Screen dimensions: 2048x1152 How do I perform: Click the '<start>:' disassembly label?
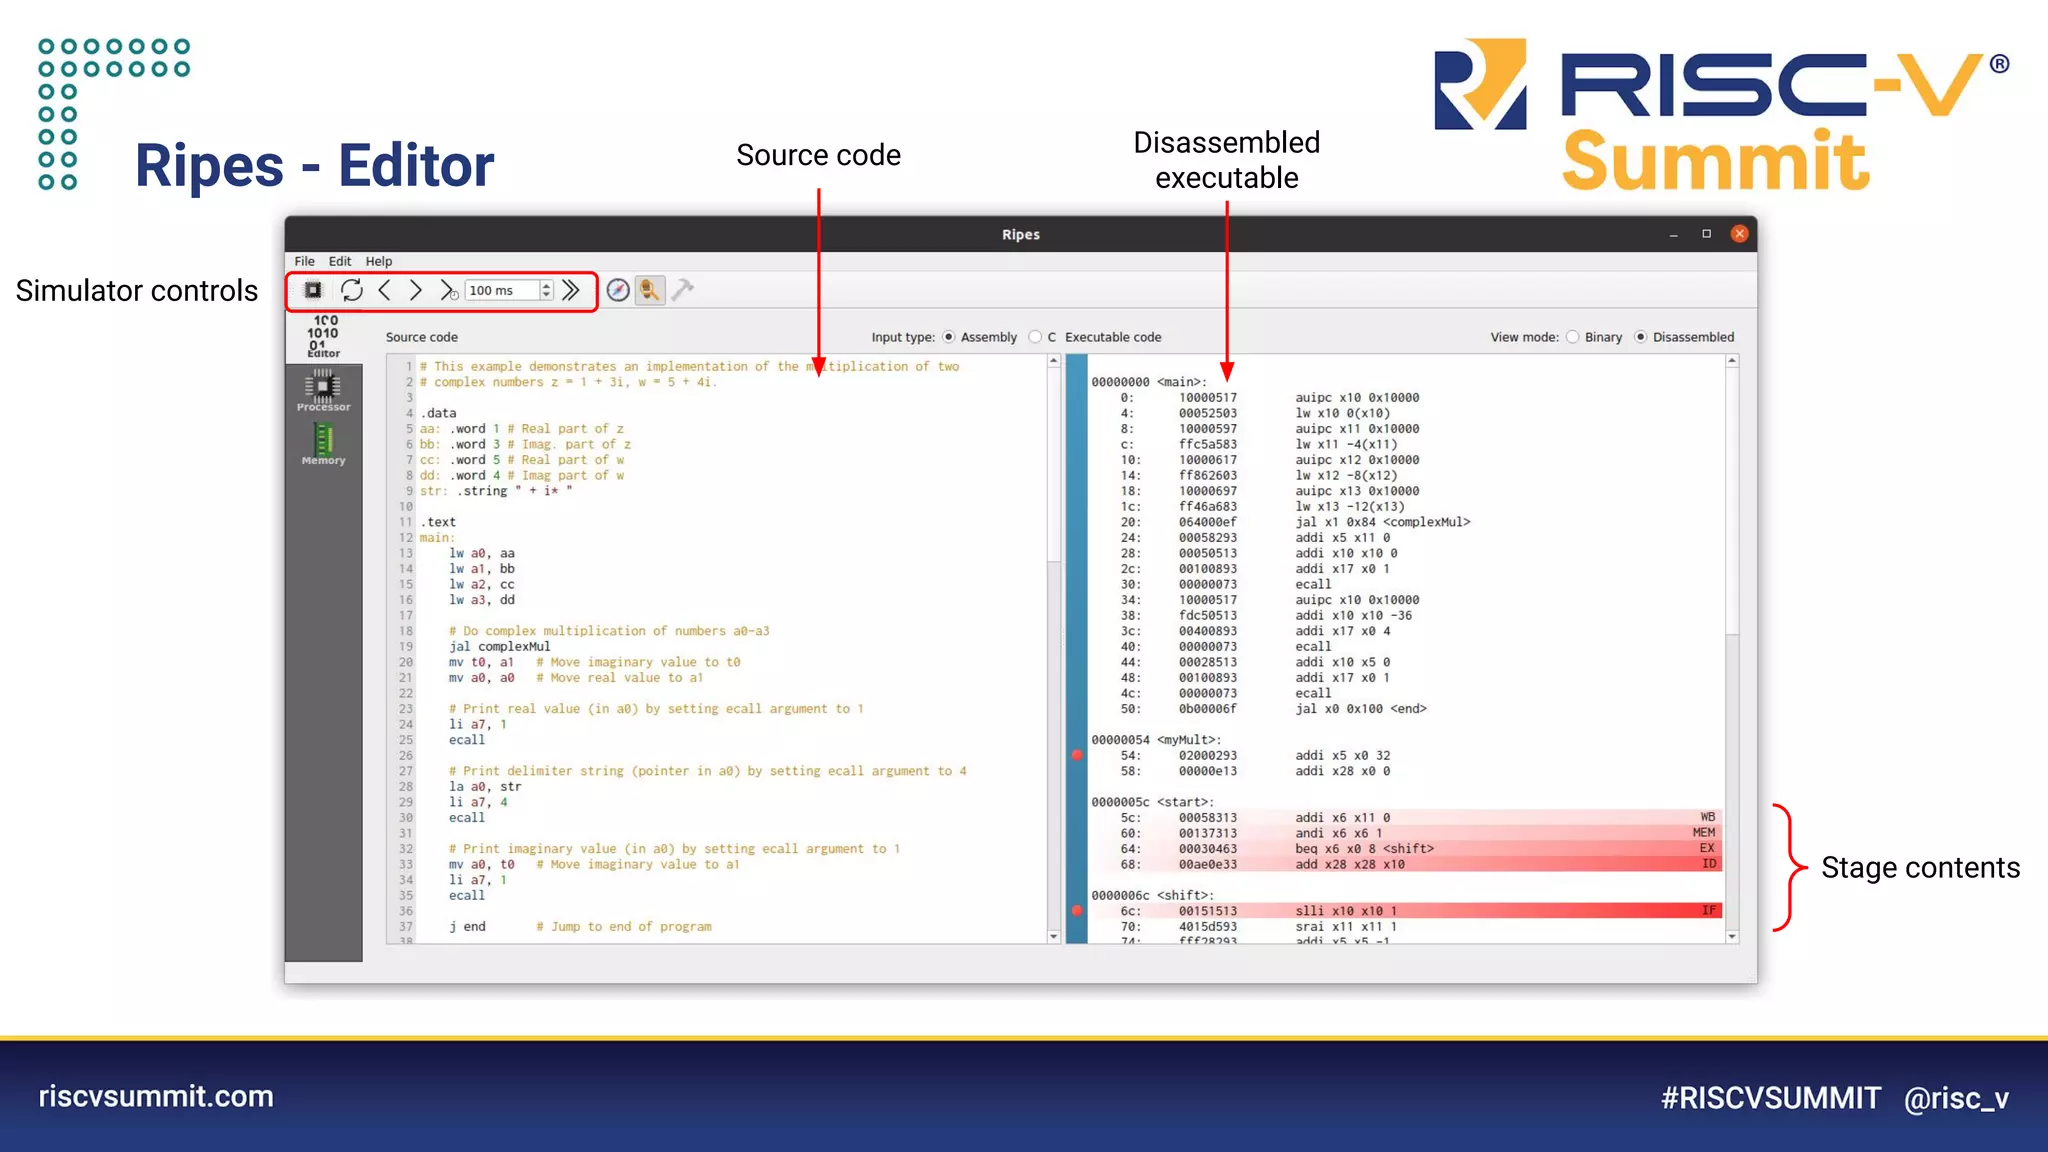[1185, 802]
